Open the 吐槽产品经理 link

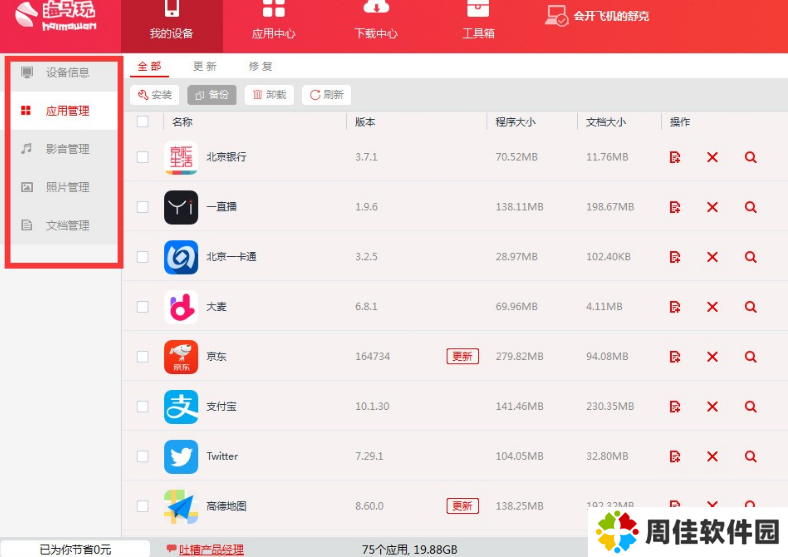pos(211,549)
